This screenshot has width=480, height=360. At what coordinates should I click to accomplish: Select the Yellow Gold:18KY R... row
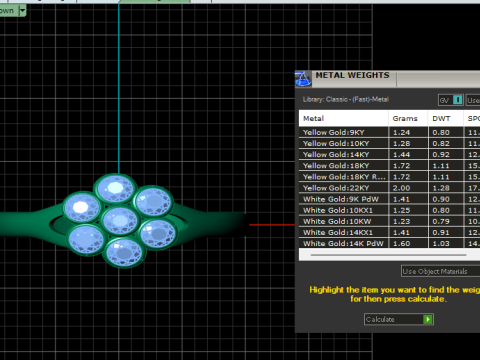389,177
